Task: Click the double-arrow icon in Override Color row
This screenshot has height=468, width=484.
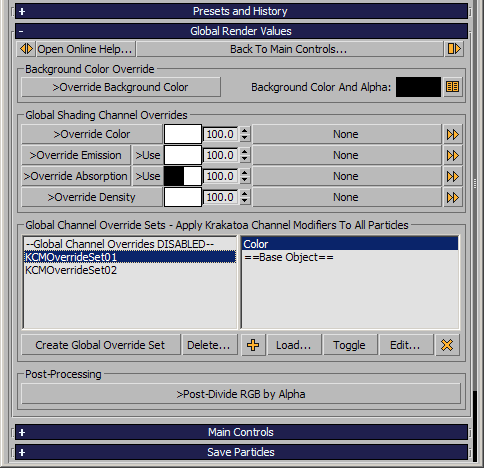Action: click(x=453, y=134)
